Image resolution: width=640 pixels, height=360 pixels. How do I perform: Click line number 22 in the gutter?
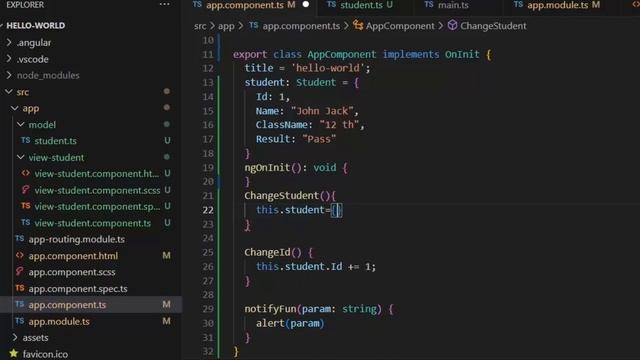208,210
